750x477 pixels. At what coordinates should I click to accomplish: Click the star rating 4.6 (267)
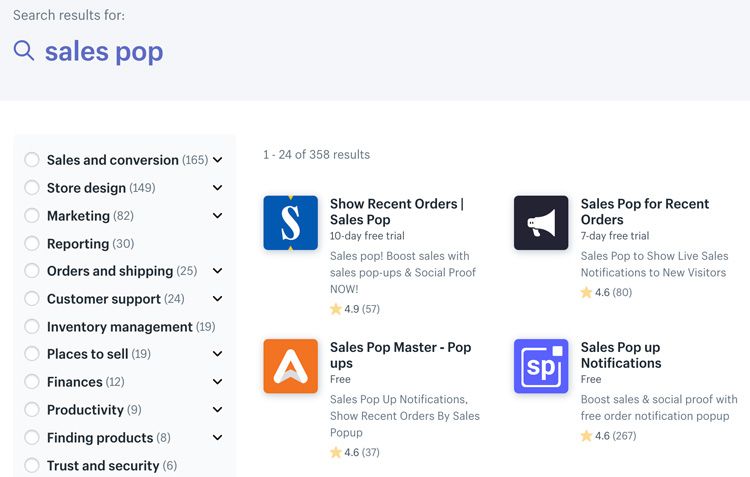point(608,436)
